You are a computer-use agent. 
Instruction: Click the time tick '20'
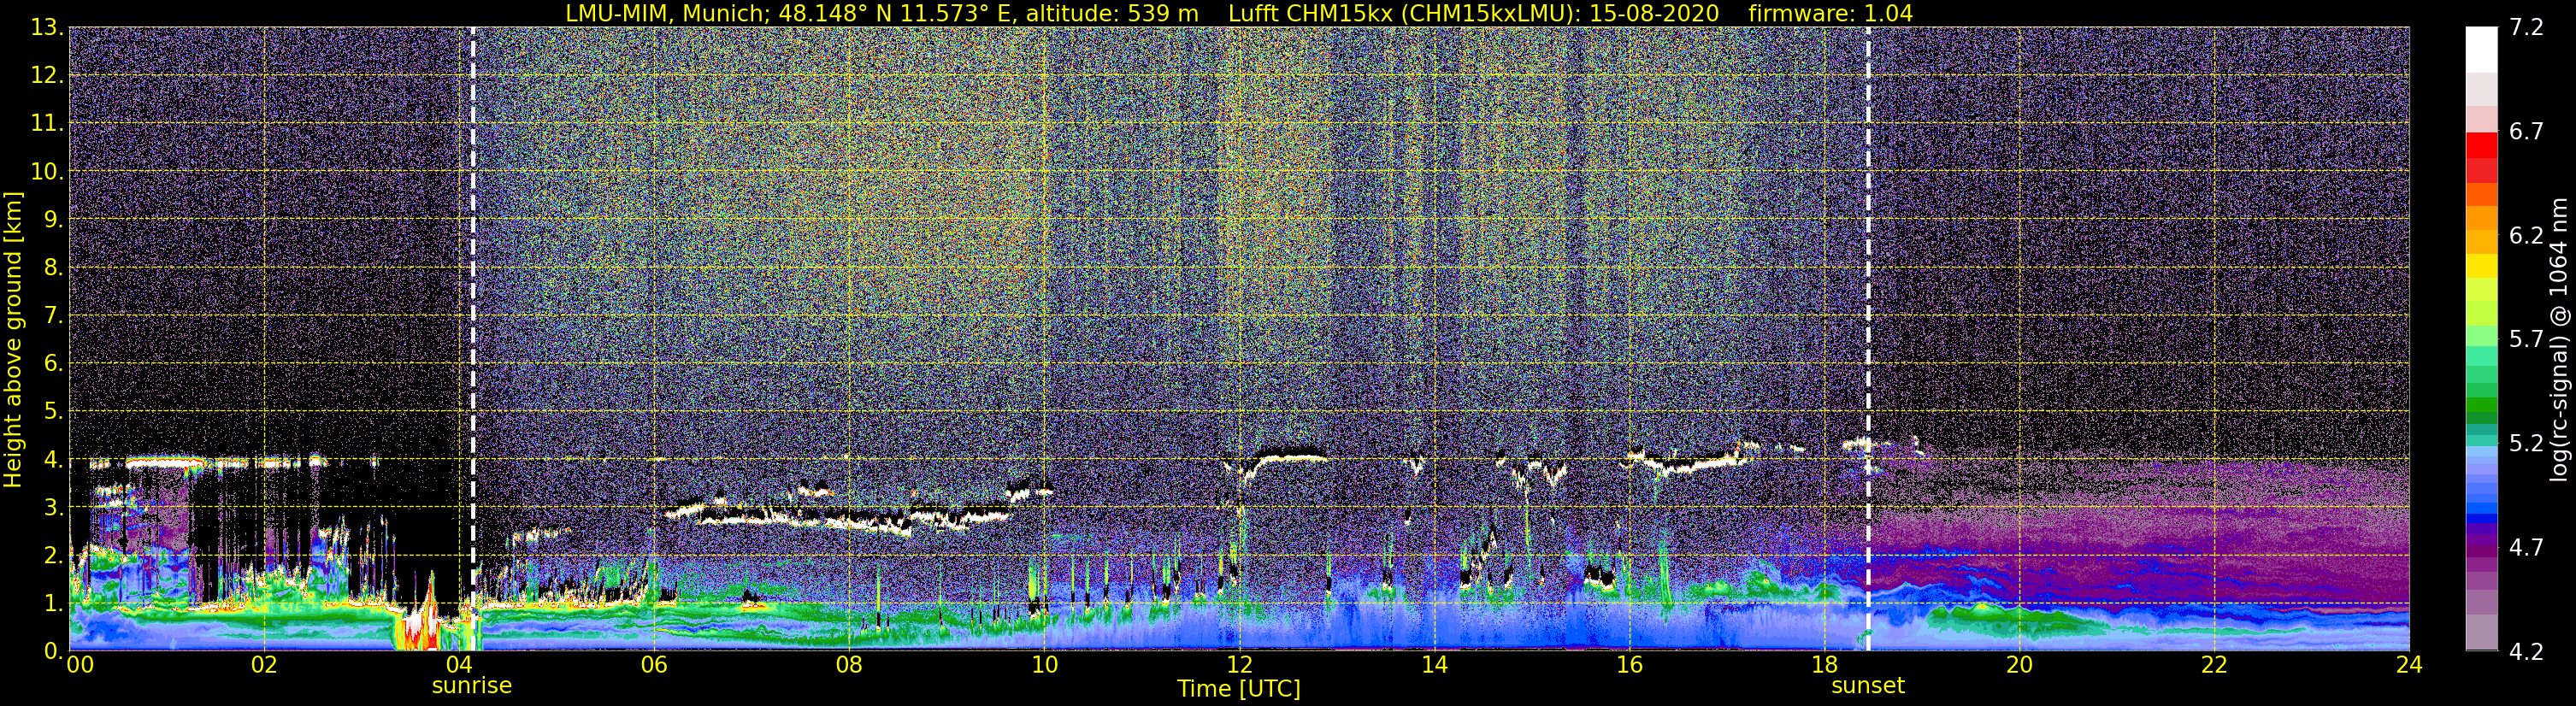click(x=2019, y=665)
